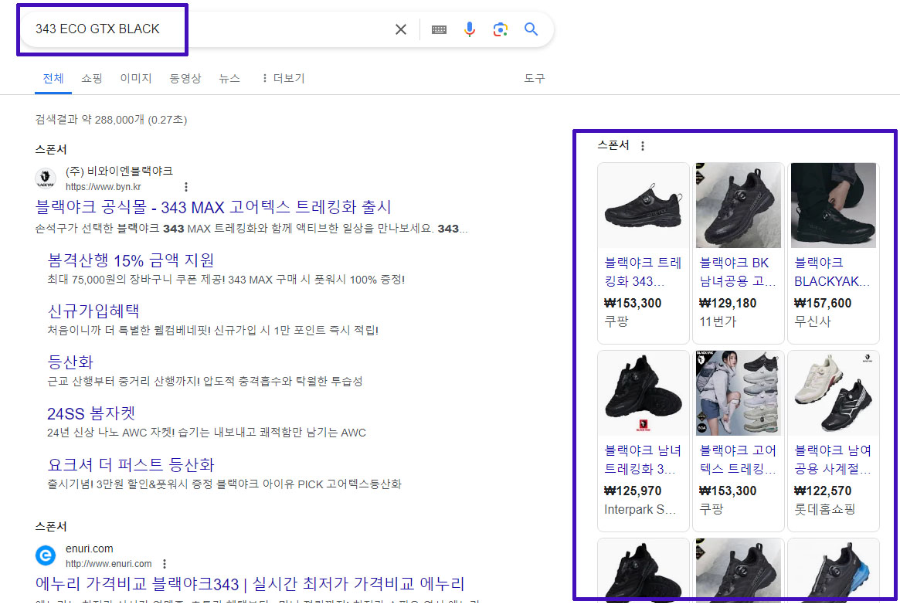Open 무신사 shoe thumbnail priced ₩157,600
This screenshot has height=603, width=900.
[833, 205]
